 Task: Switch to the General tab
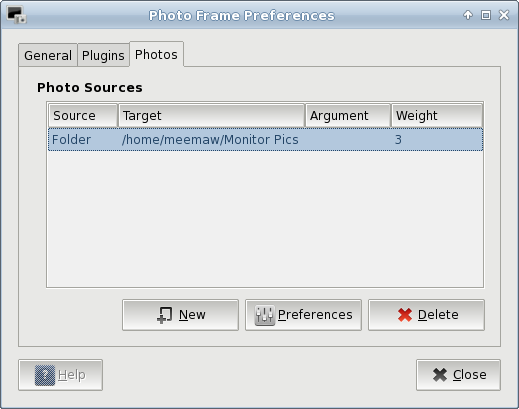48,55
